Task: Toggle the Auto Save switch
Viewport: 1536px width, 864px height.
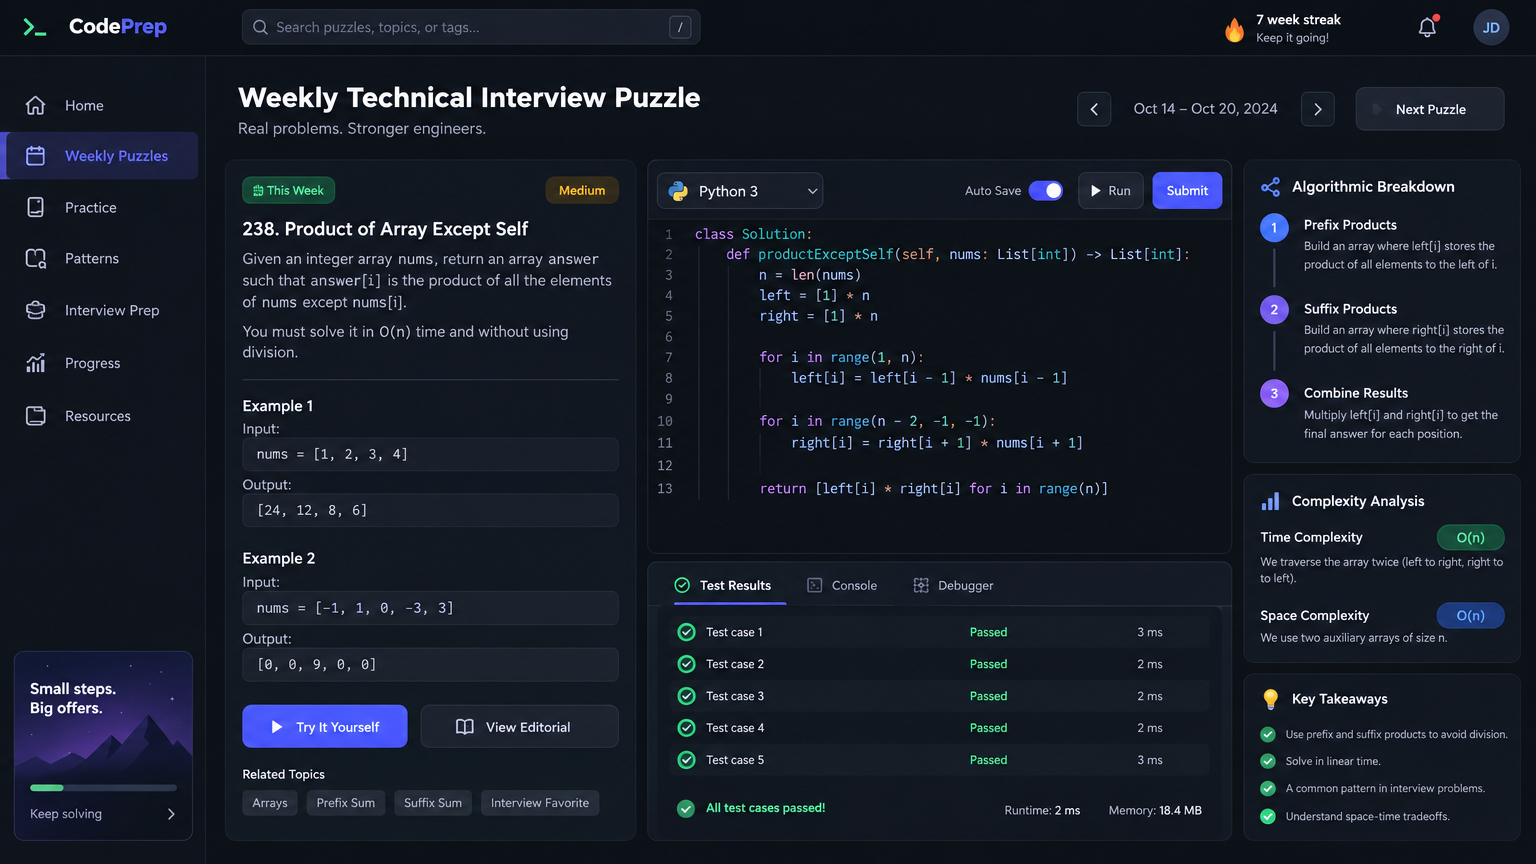Action: pyautogui.click(x=1046, y=190)
